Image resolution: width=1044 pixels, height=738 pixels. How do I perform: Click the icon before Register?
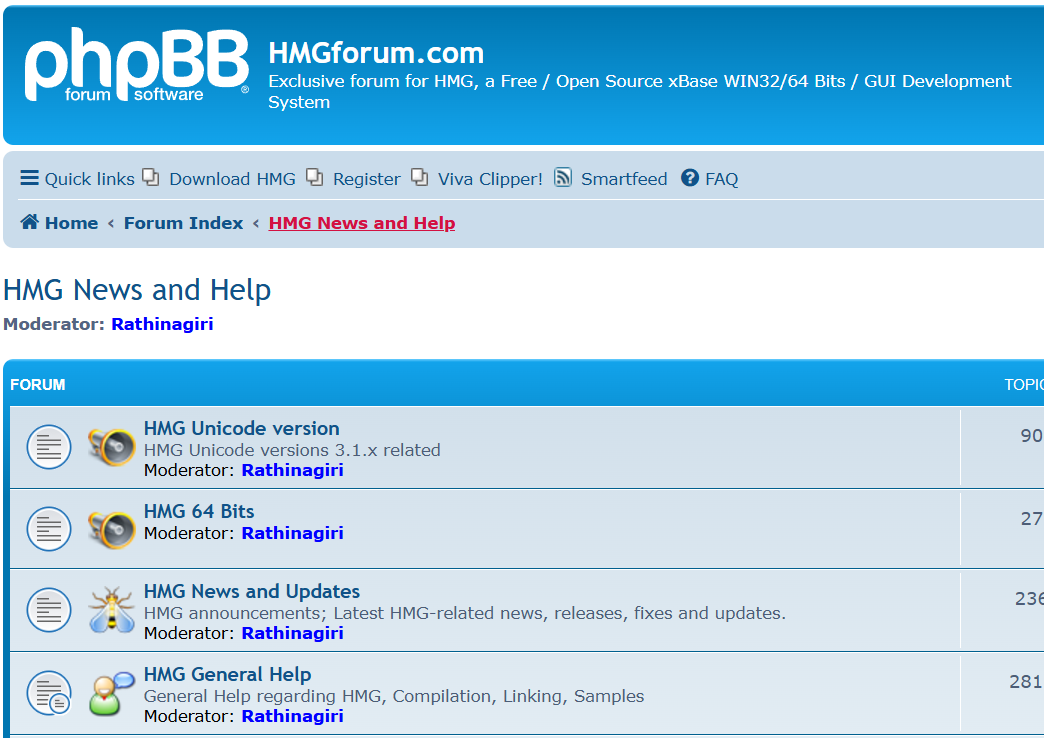tap(314, 177)
